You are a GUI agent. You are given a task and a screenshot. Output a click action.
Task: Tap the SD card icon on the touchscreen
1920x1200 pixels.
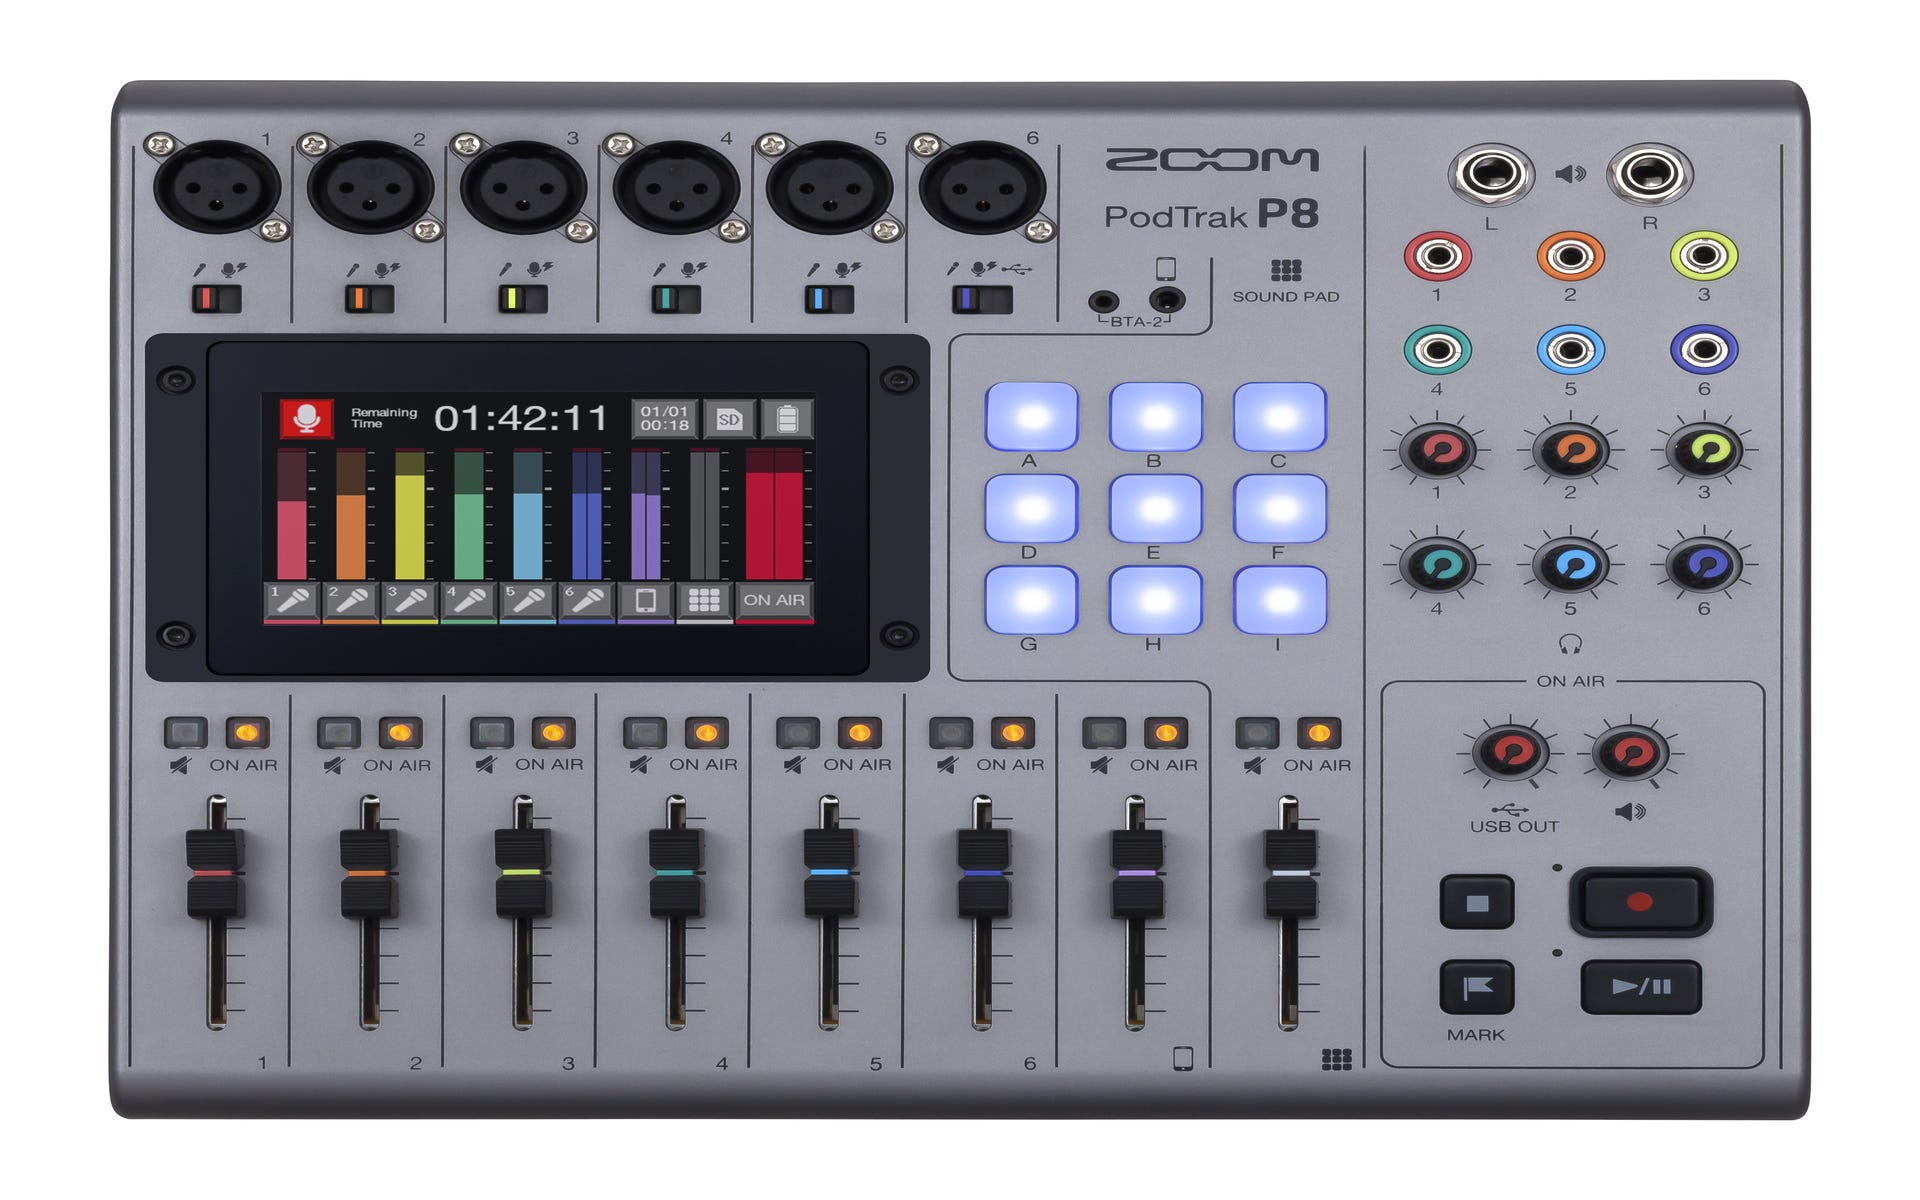(x=729, y=419)
